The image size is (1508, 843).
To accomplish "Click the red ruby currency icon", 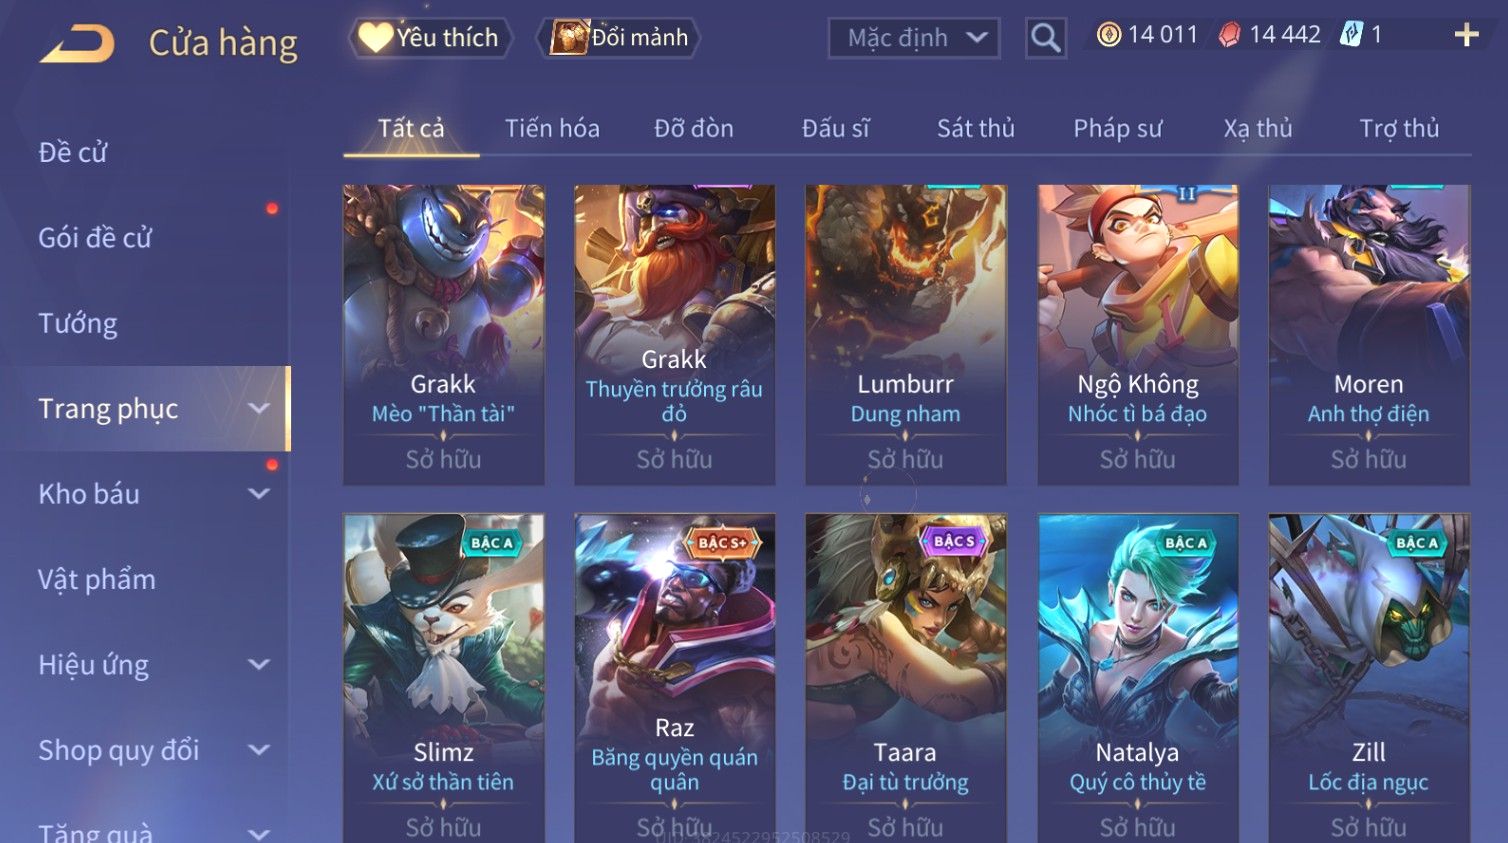I will [x=1230, y=35].
